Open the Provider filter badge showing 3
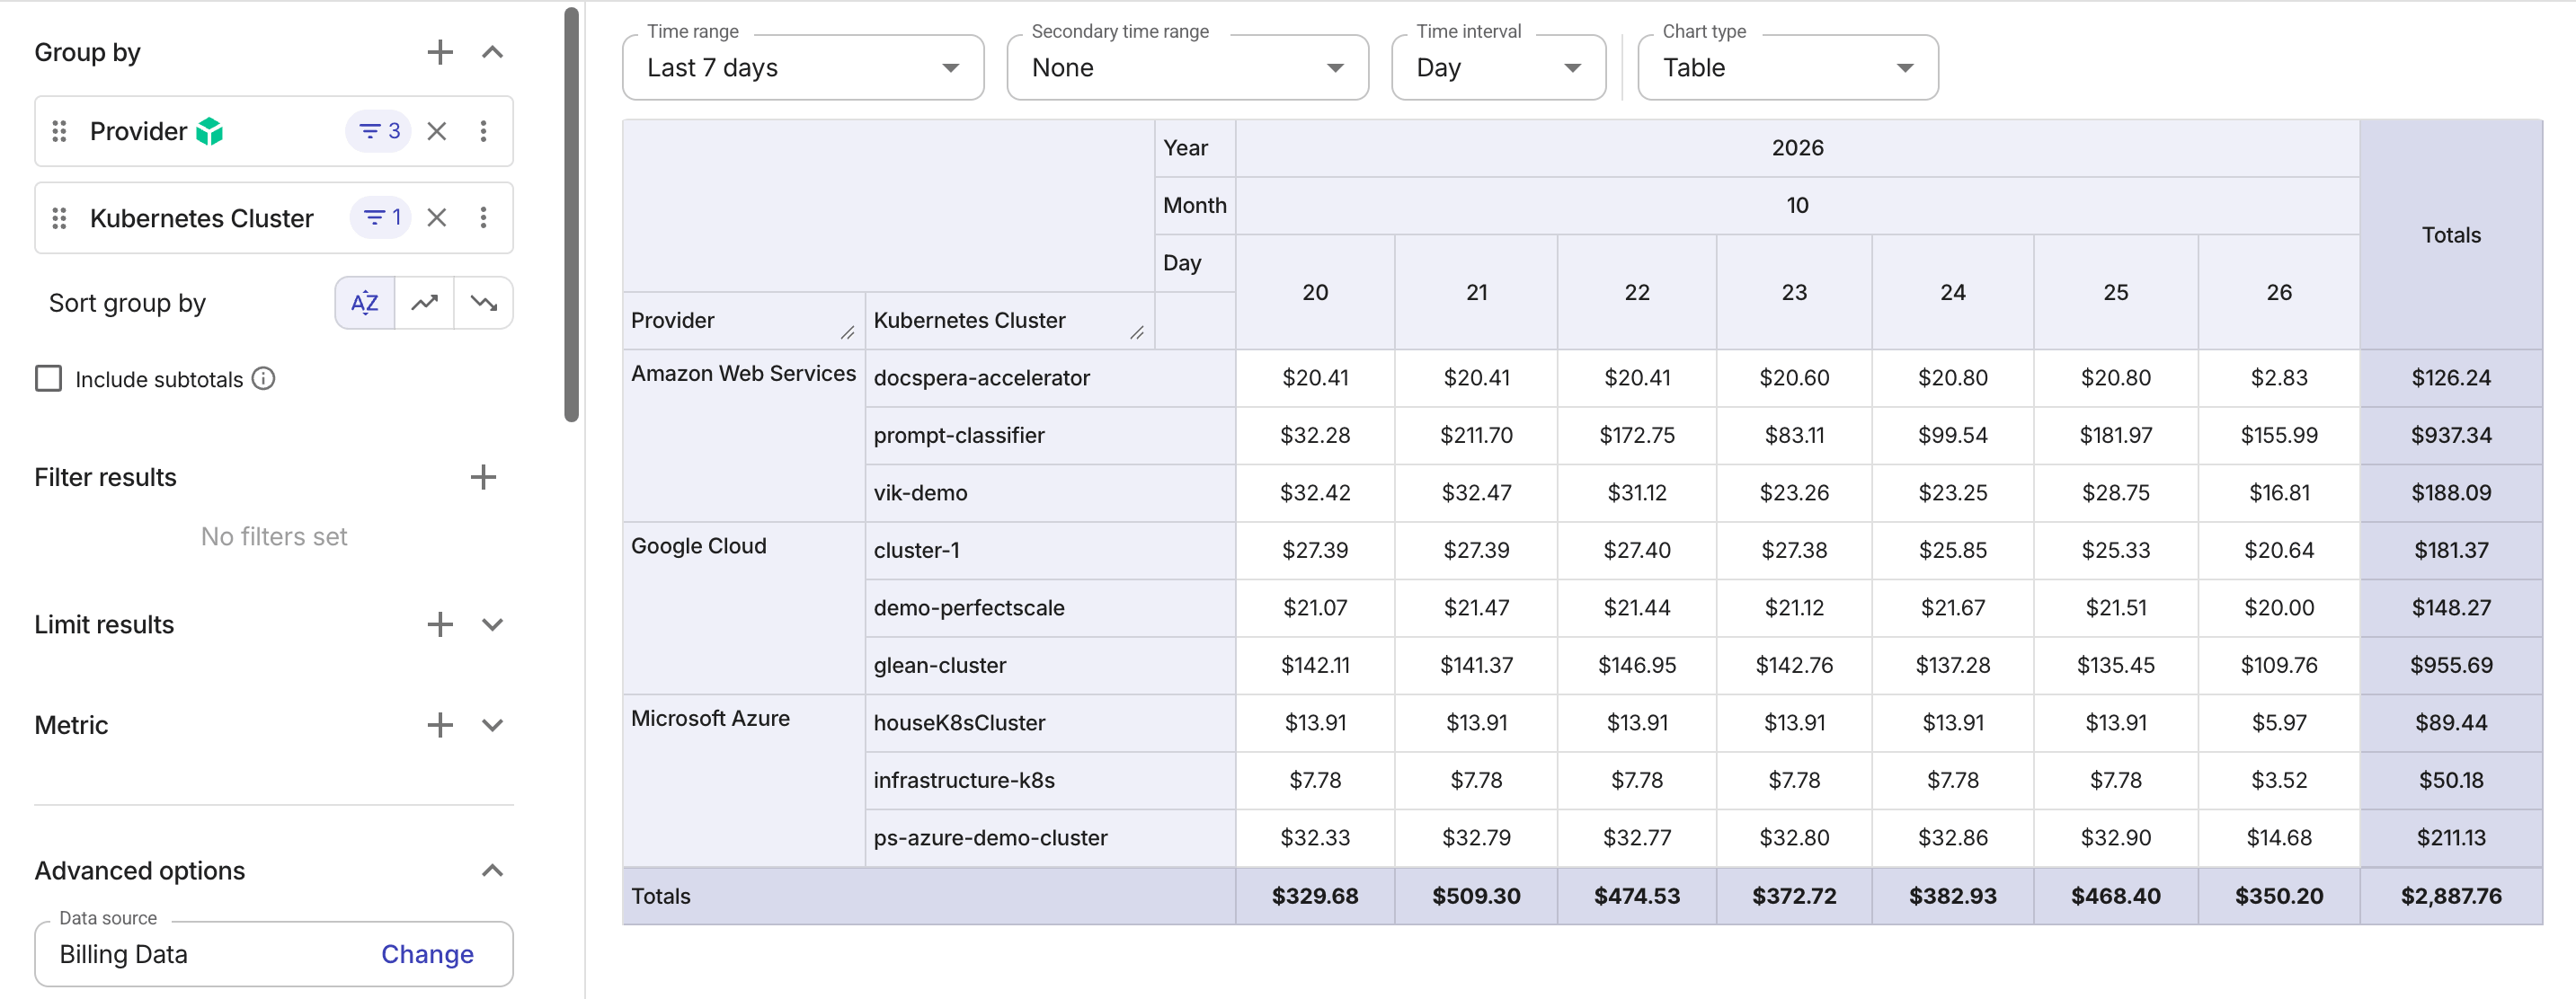The height and width of the screenshot is (999, 2576). point(379,131)
